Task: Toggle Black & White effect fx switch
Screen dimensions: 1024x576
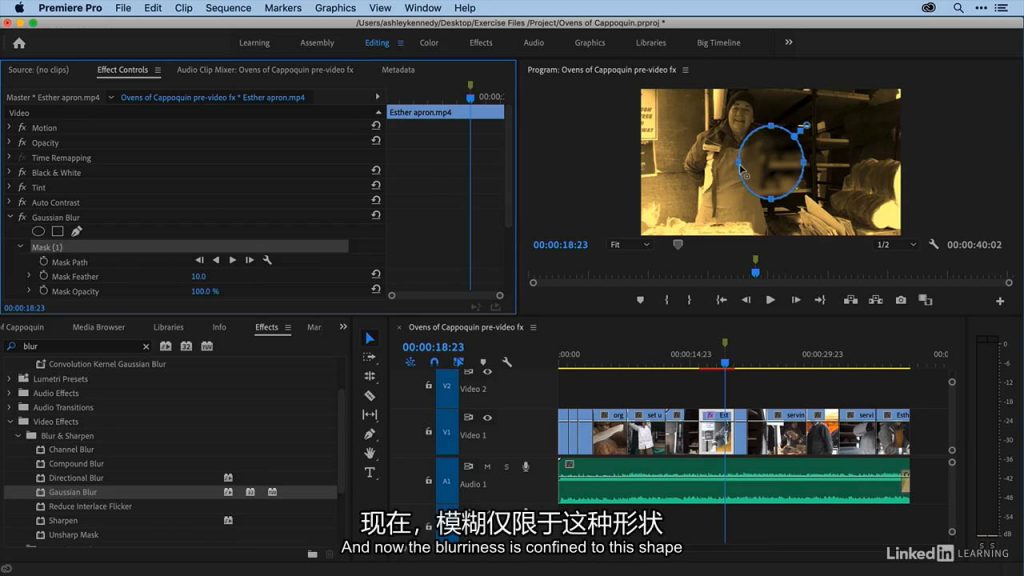Action: click(x=22, y=172)
